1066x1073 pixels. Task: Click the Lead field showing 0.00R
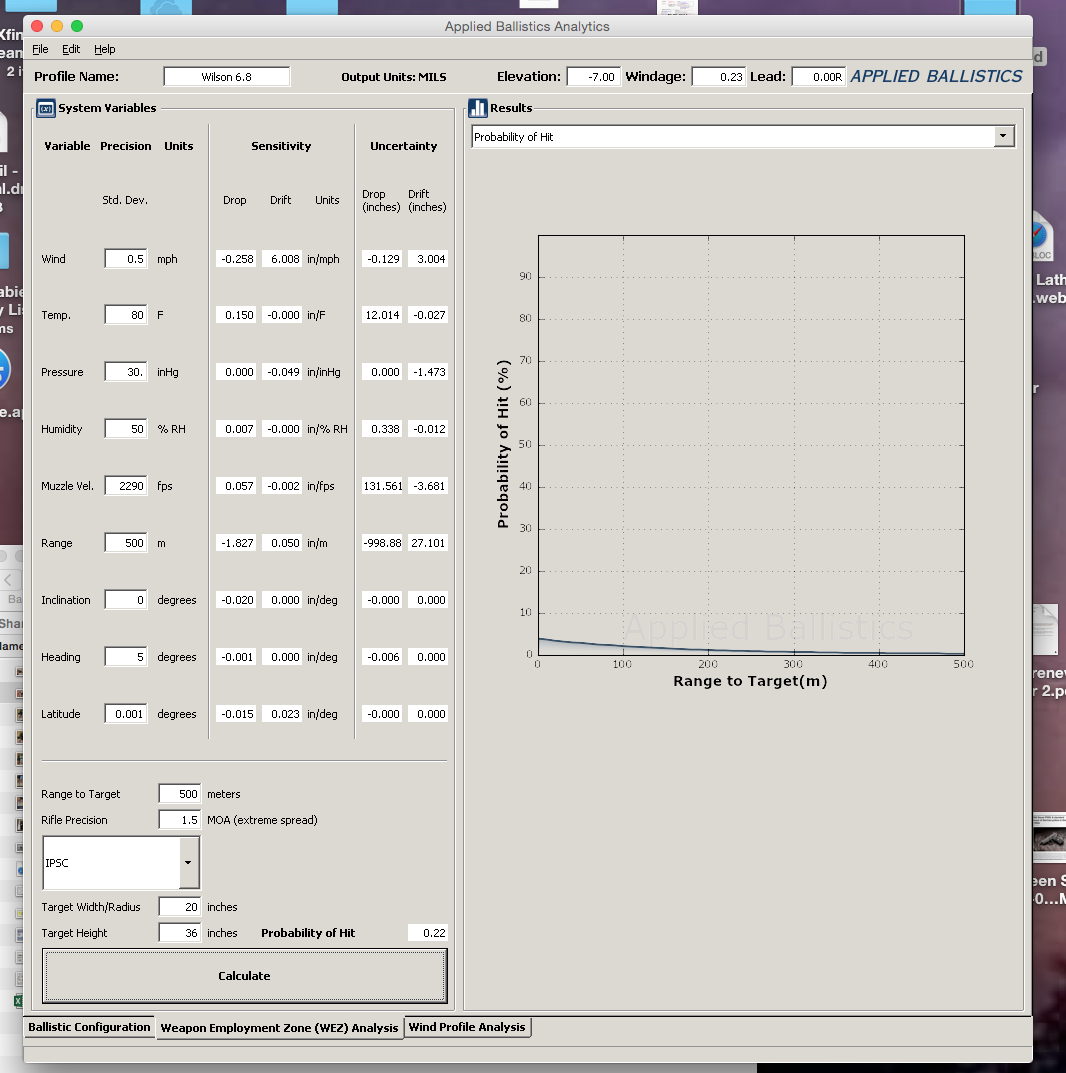tap(818, 77)
